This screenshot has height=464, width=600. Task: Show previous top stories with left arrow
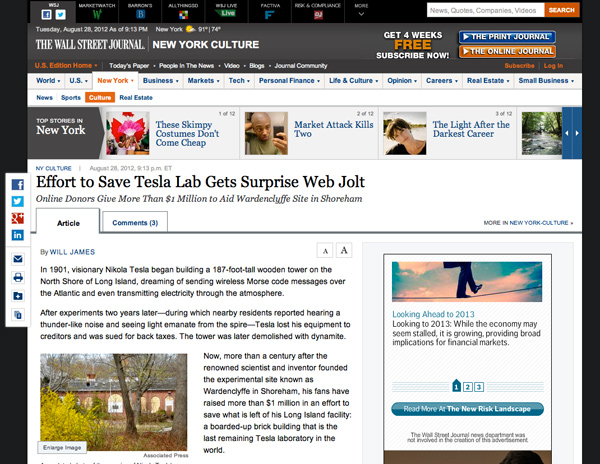tap(567, 133)
